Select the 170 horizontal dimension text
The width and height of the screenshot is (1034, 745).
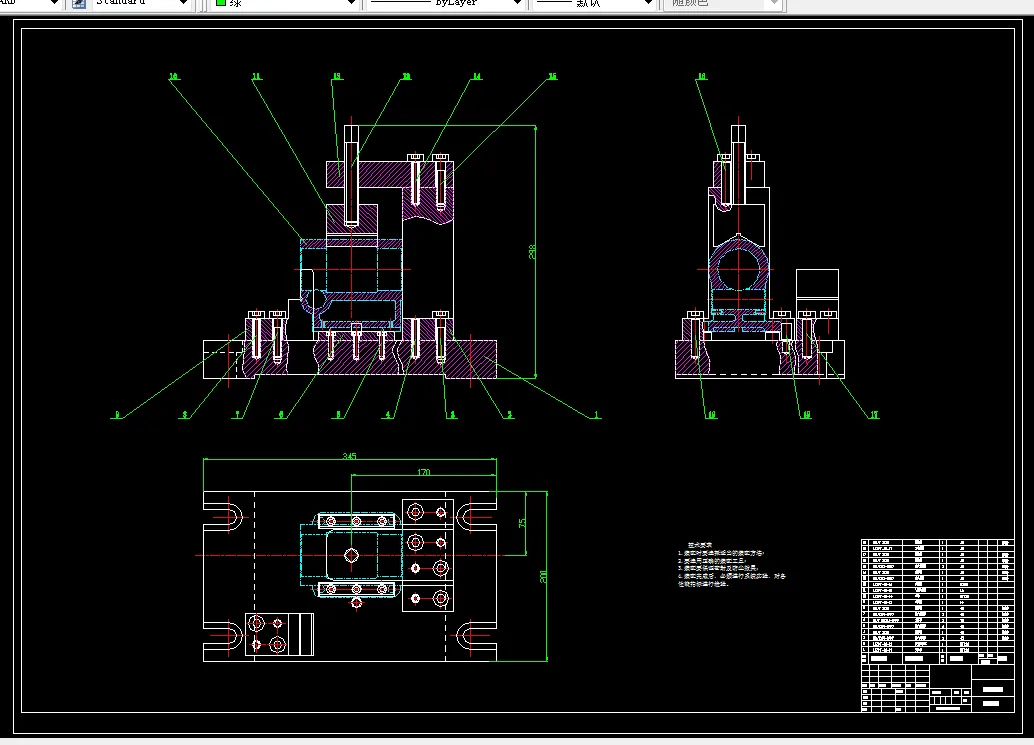coord(423,471)
